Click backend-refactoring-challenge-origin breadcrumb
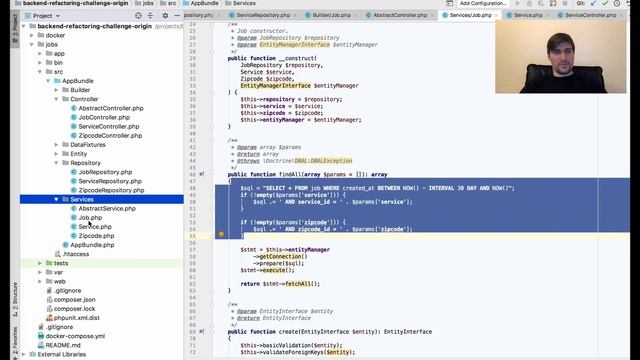Image resolution: width=640 pixels, height=360 pixels. click(71, 3)
